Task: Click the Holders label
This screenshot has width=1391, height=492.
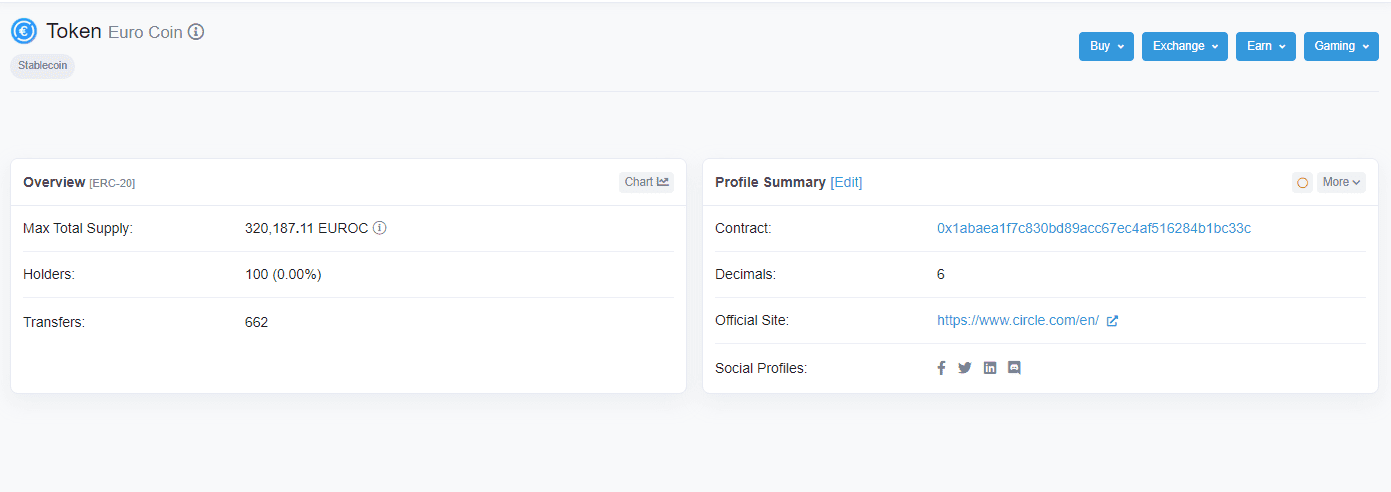Action: coord(49,274)
